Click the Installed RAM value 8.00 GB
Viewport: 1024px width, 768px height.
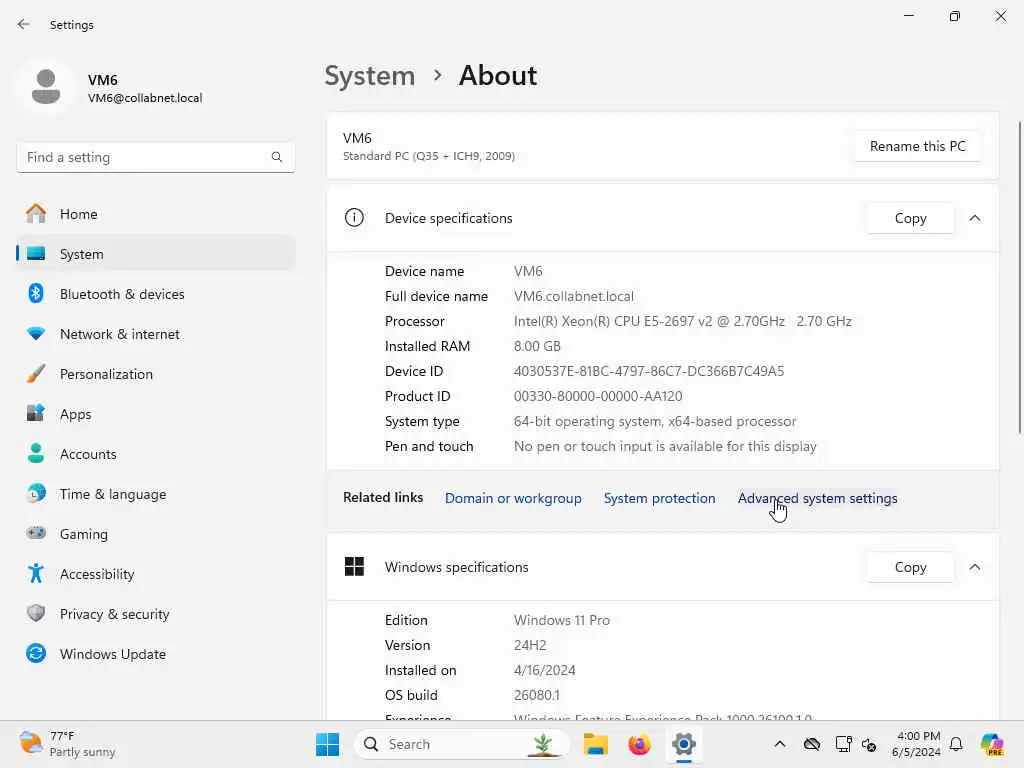pos(537,346)
